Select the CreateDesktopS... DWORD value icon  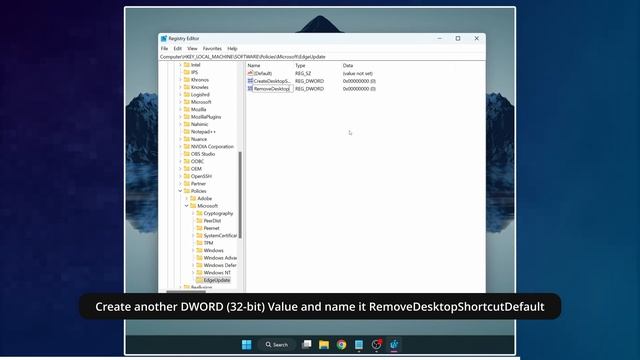click(250, 81)
